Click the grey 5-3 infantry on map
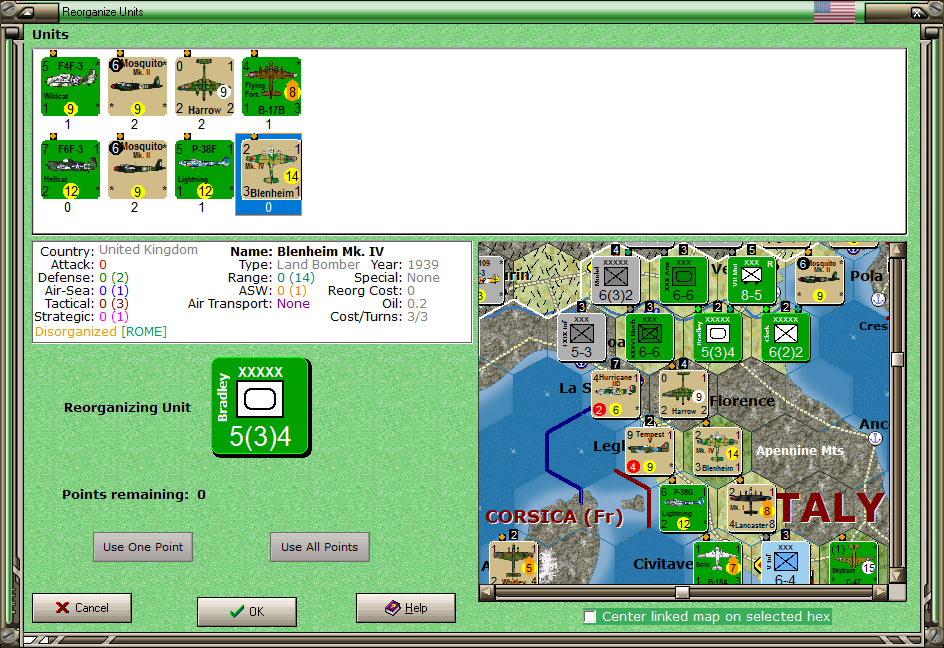The width and height of the screenshot is (944, 648). (x=581, y=337)
